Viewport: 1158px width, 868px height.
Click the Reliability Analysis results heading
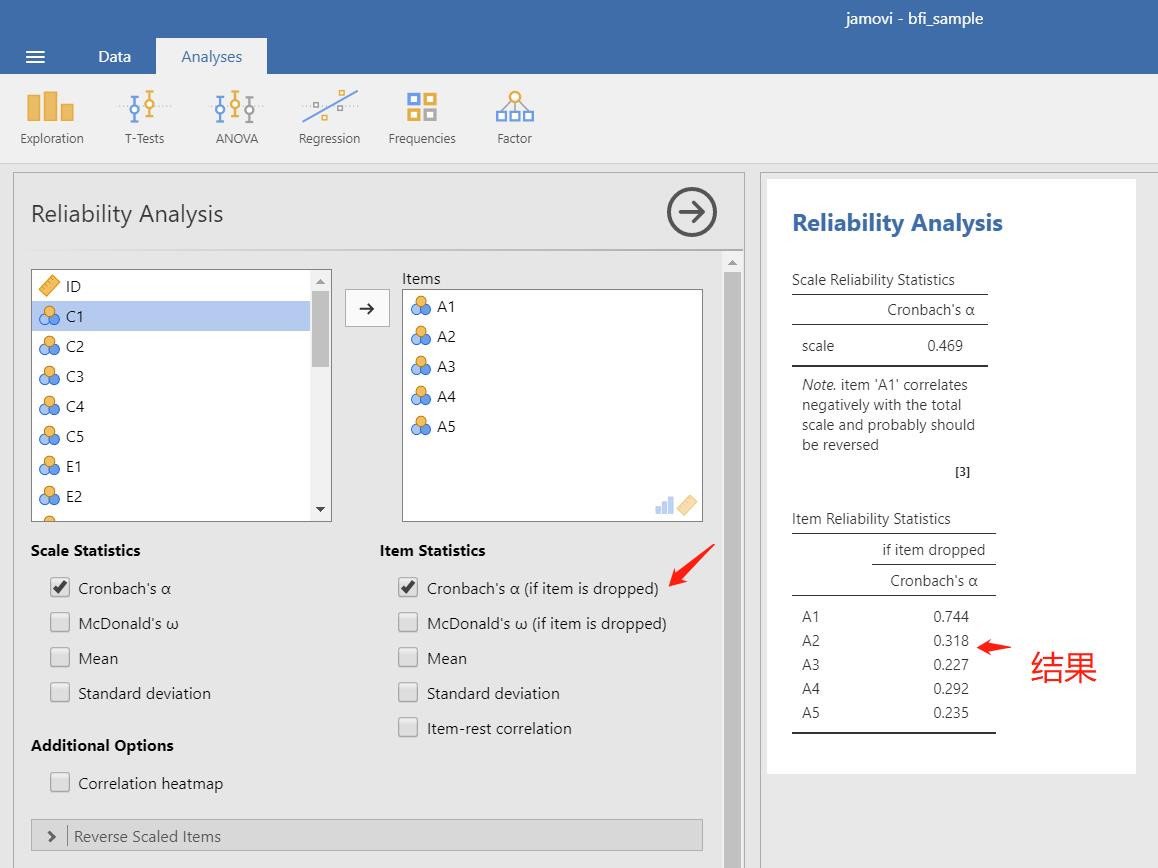(897, 222)
